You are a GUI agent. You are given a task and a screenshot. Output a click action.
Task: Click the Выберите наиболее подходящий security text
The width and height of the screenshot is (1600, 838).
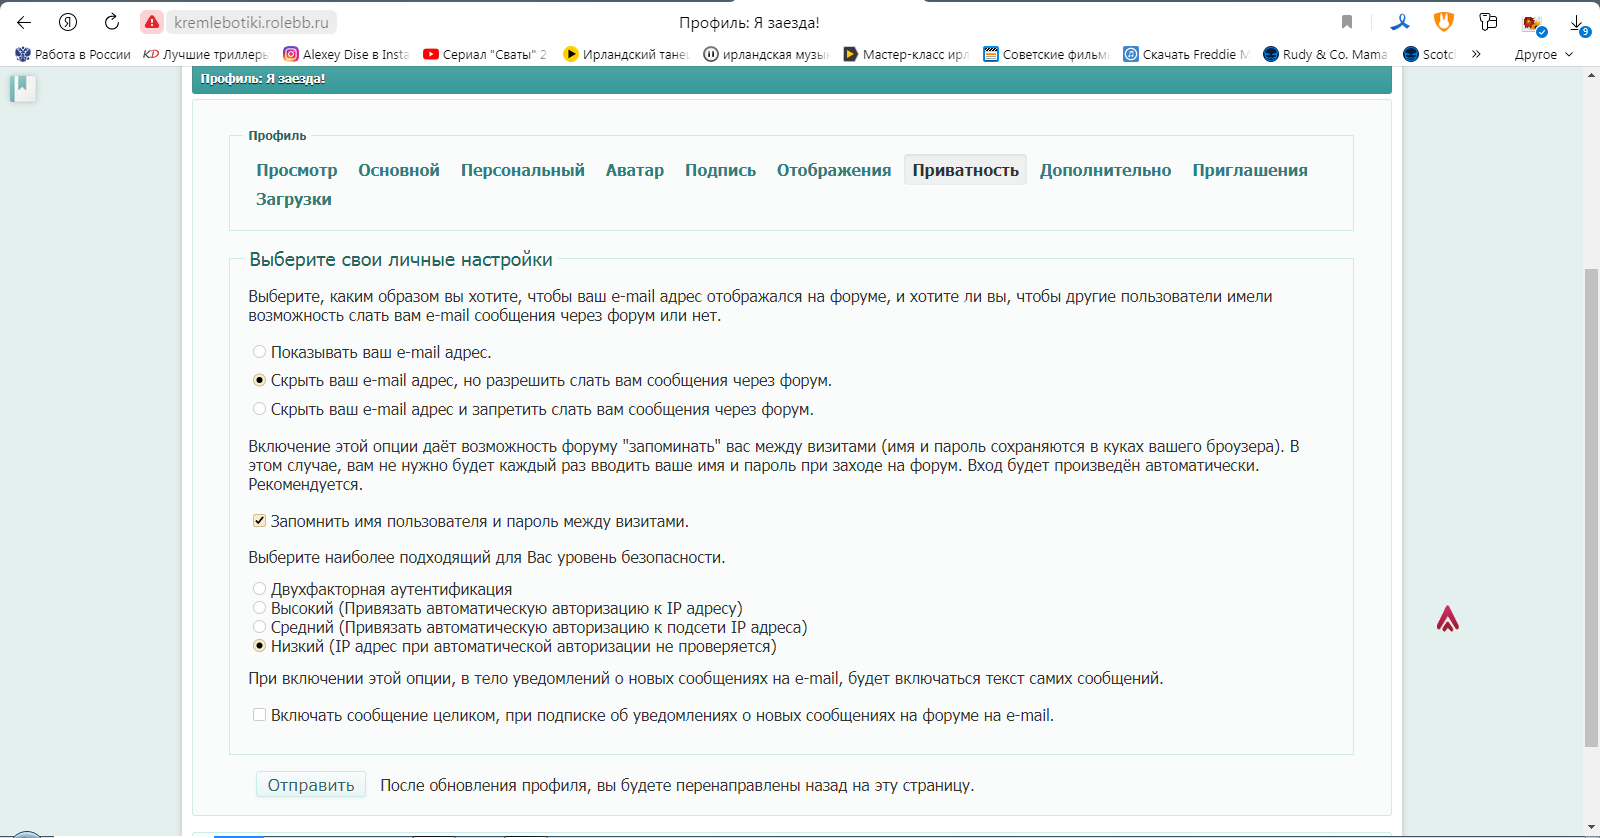pos(486,557)
